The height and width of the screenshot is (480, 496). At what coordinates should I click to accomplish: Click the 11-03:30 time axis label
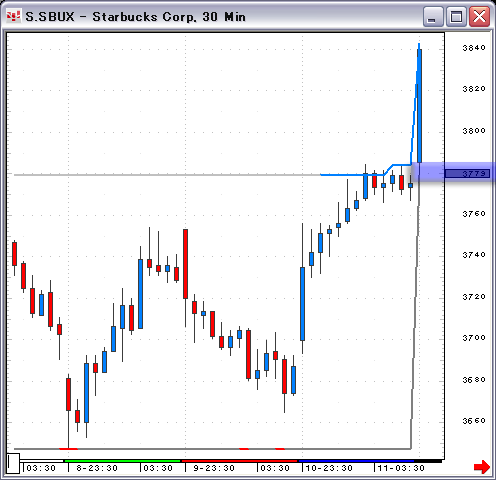[x=401, y=468]
